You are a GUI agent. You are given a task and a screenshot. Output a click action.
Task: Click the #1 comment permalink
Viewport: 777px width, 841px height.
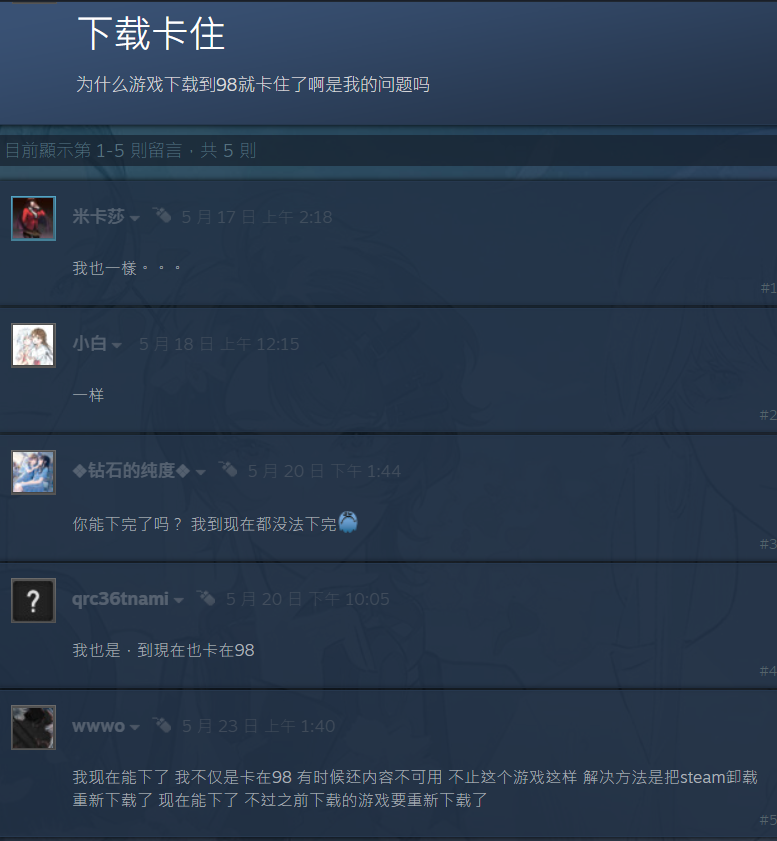pos(768,289)
